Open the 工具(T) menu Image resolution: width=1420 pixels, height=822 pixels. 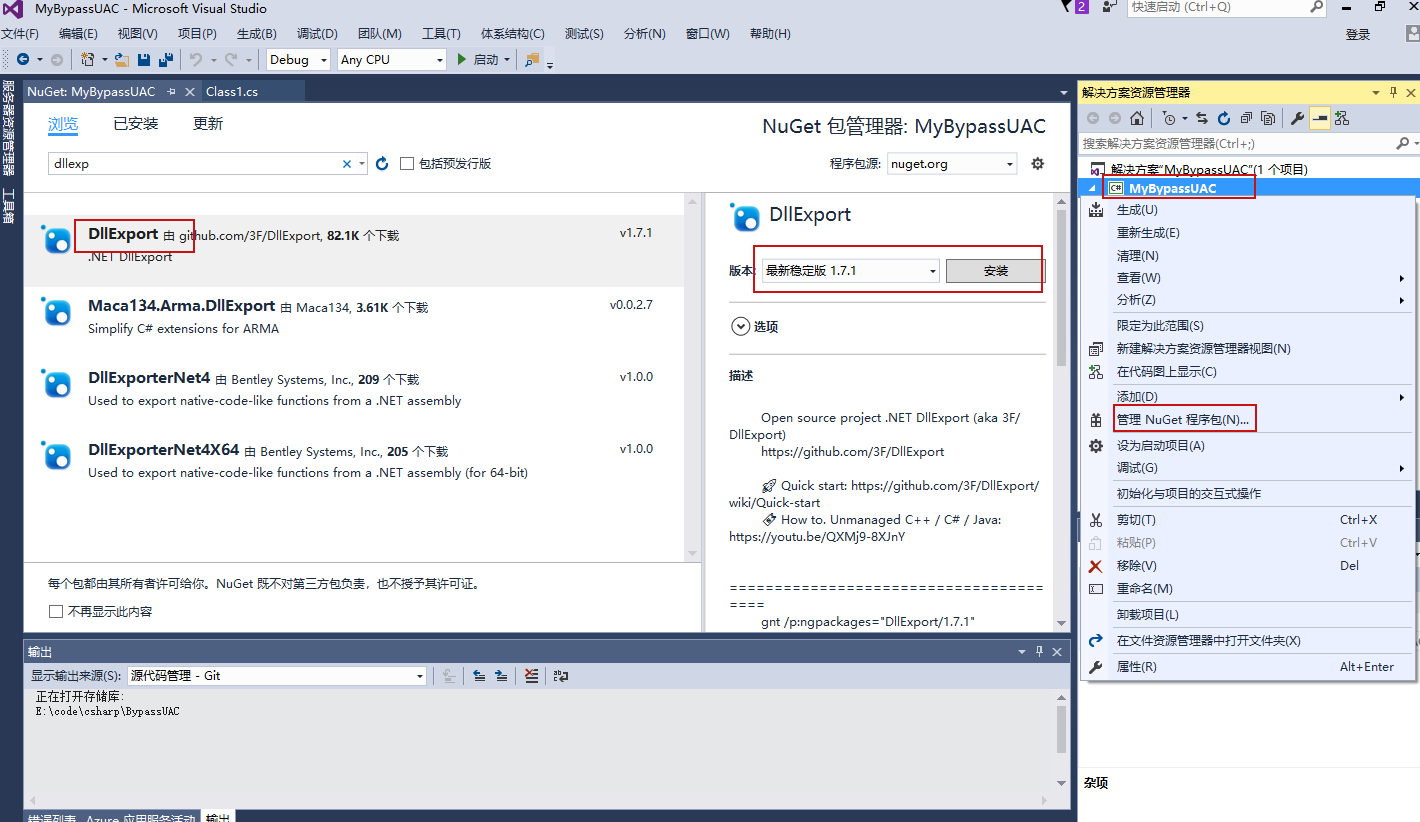click(x=441, y=33)
